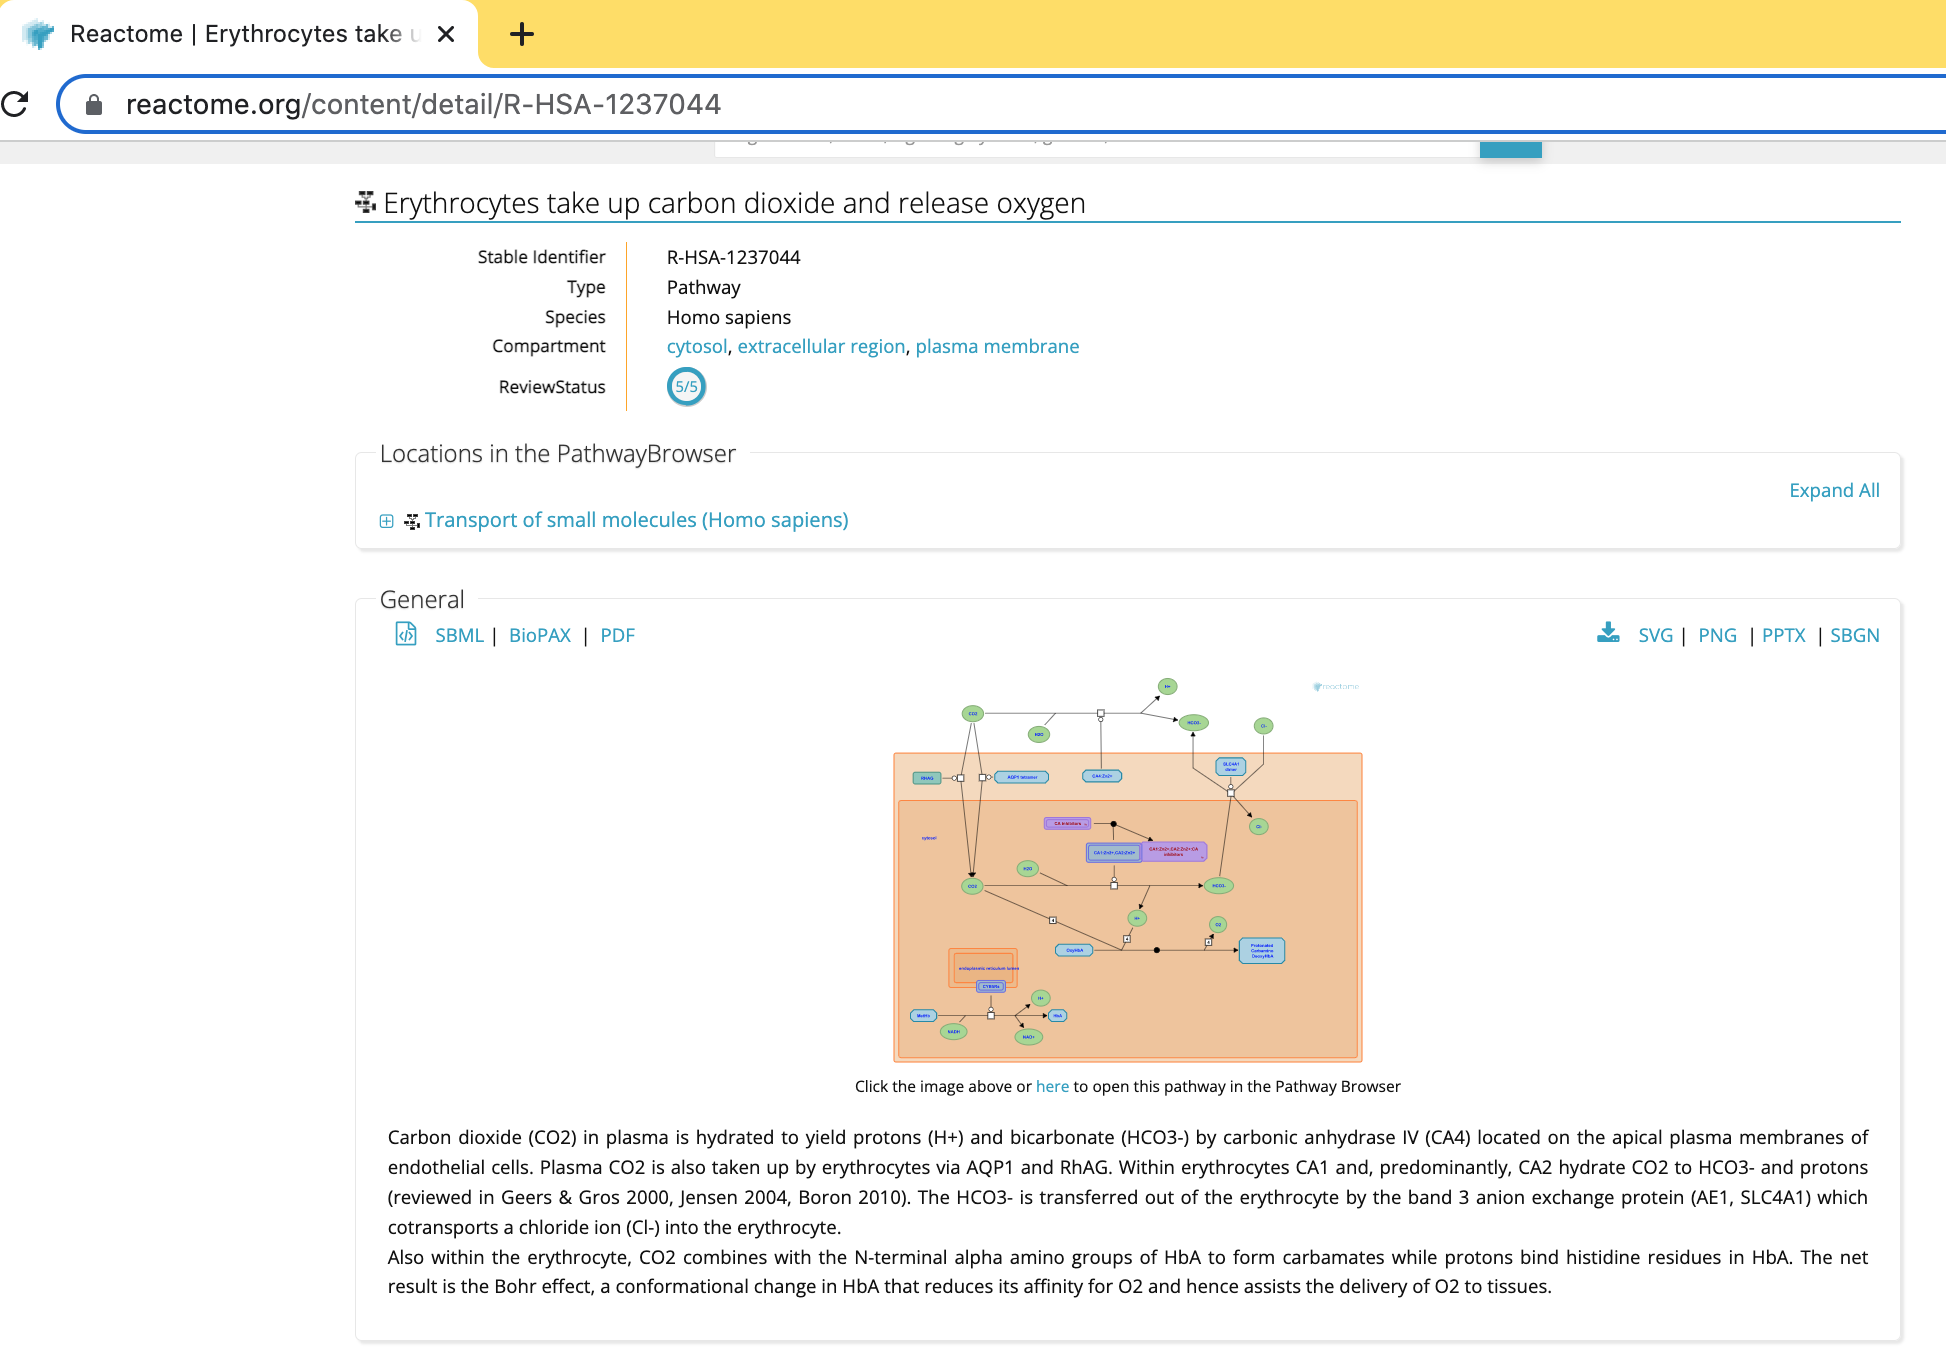The image size is (1946, 1360).
Task: Open the PDF export link
Action: click(617, 635)
